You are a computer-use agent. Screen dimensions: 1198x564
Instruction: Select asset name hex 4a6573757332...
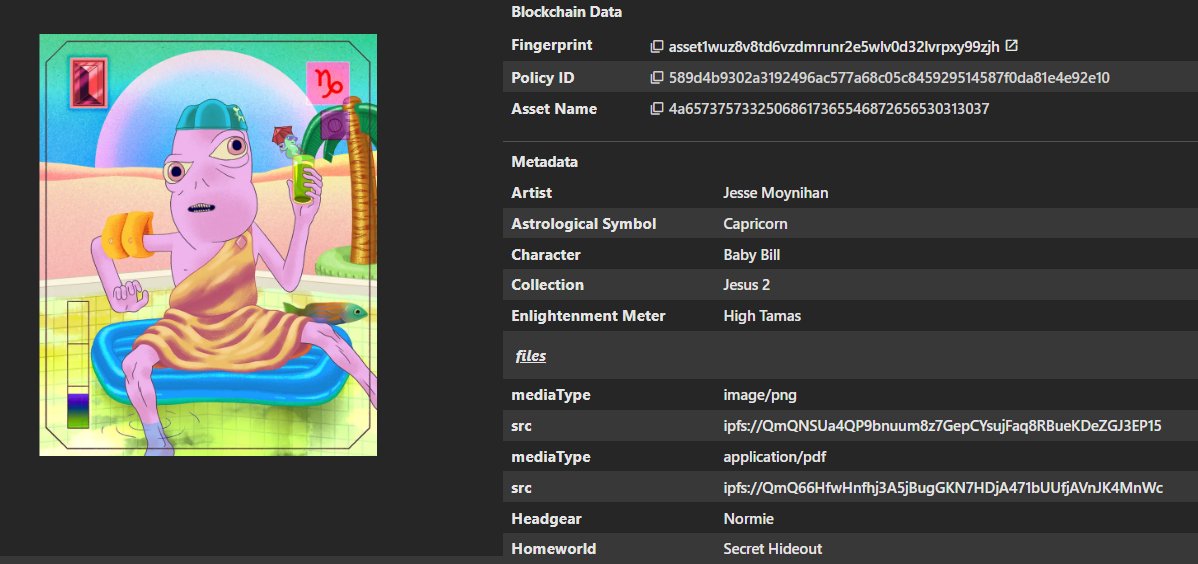(829, 109)
